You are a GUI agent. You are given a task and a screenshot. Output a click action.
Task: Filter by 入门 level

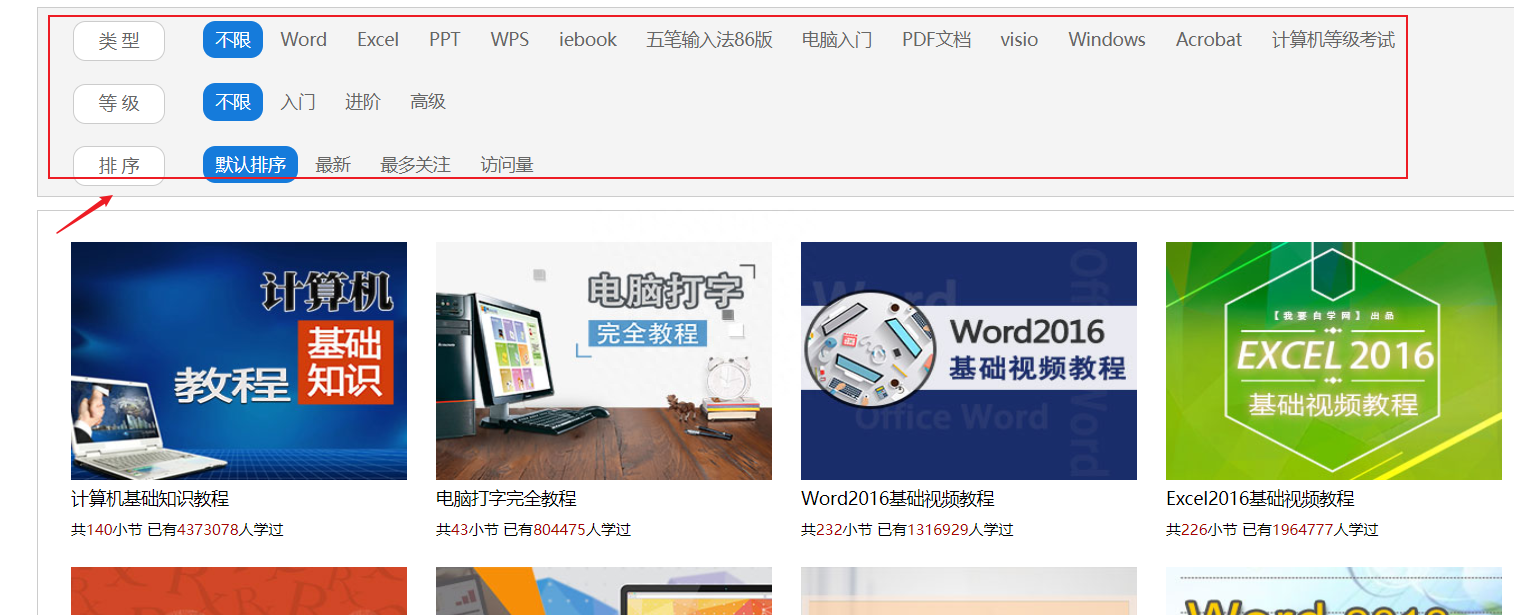[298, 102]
